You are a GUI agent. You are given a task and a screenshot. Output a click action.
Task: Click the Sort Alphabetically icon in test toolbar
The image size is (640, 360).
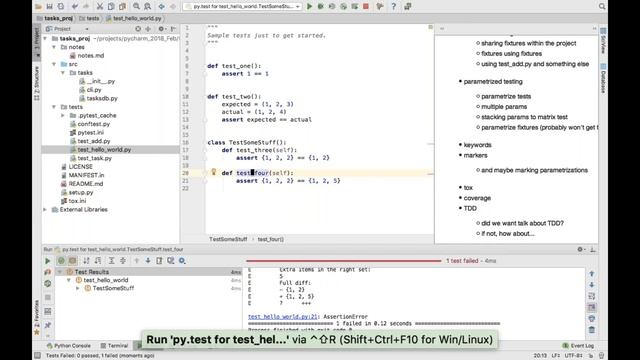coord(86,261)
